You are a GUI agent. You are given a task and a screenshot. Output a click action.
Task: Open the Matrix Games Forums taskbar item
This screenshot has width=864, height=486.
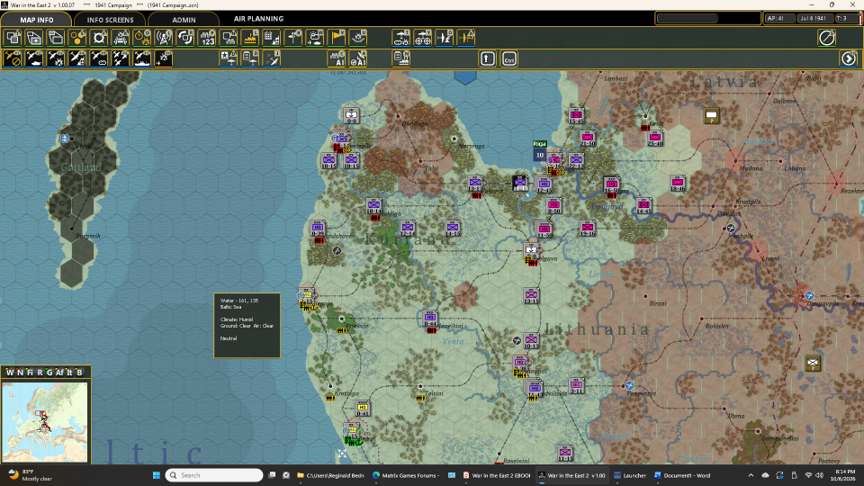tap(405, 475)
